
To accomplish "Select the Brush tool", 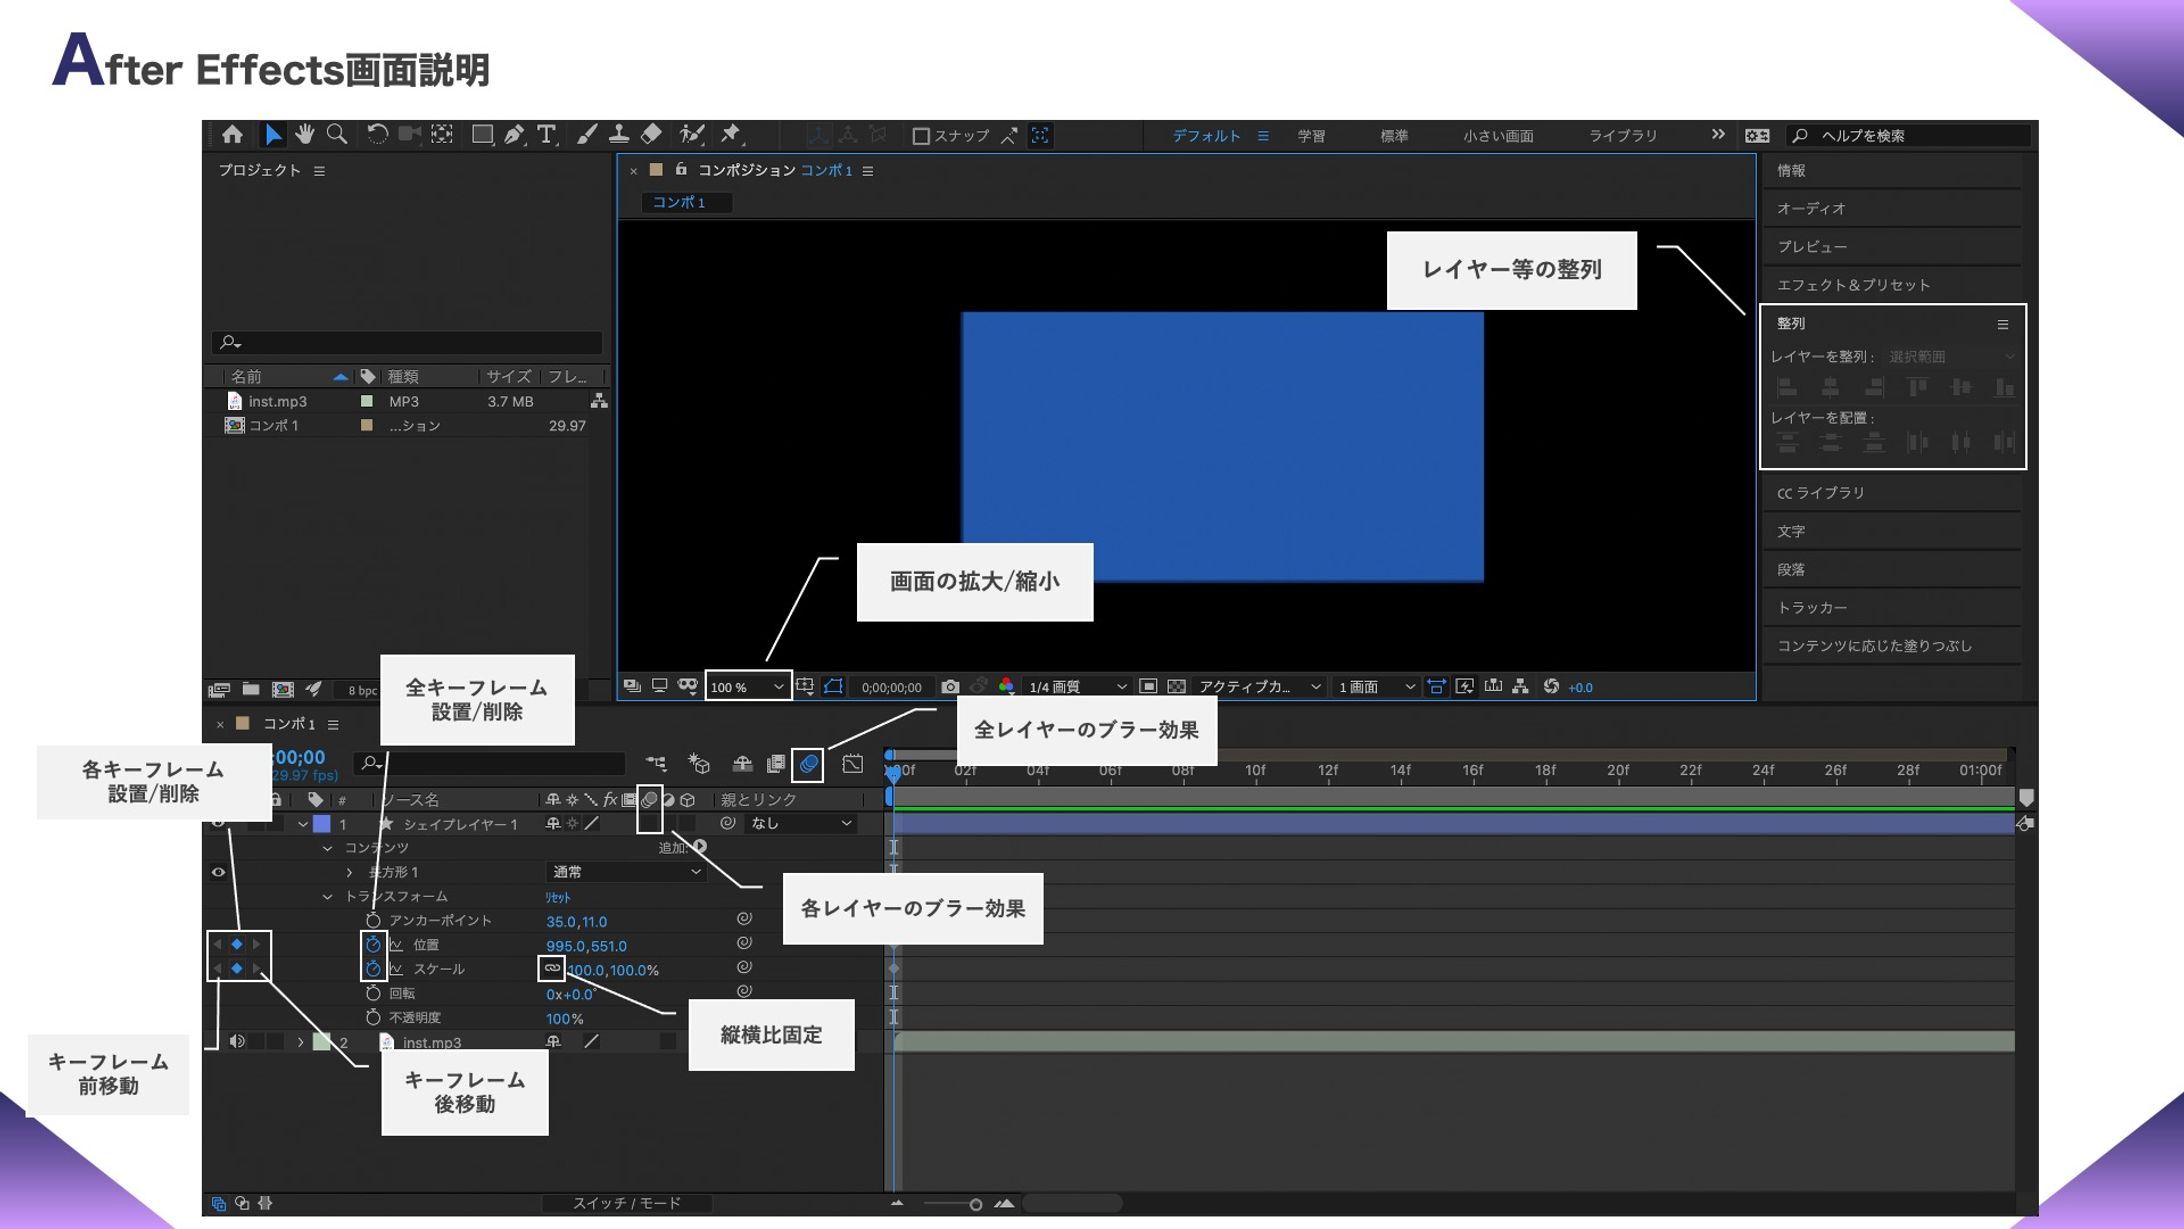I will tap(587, 135).
